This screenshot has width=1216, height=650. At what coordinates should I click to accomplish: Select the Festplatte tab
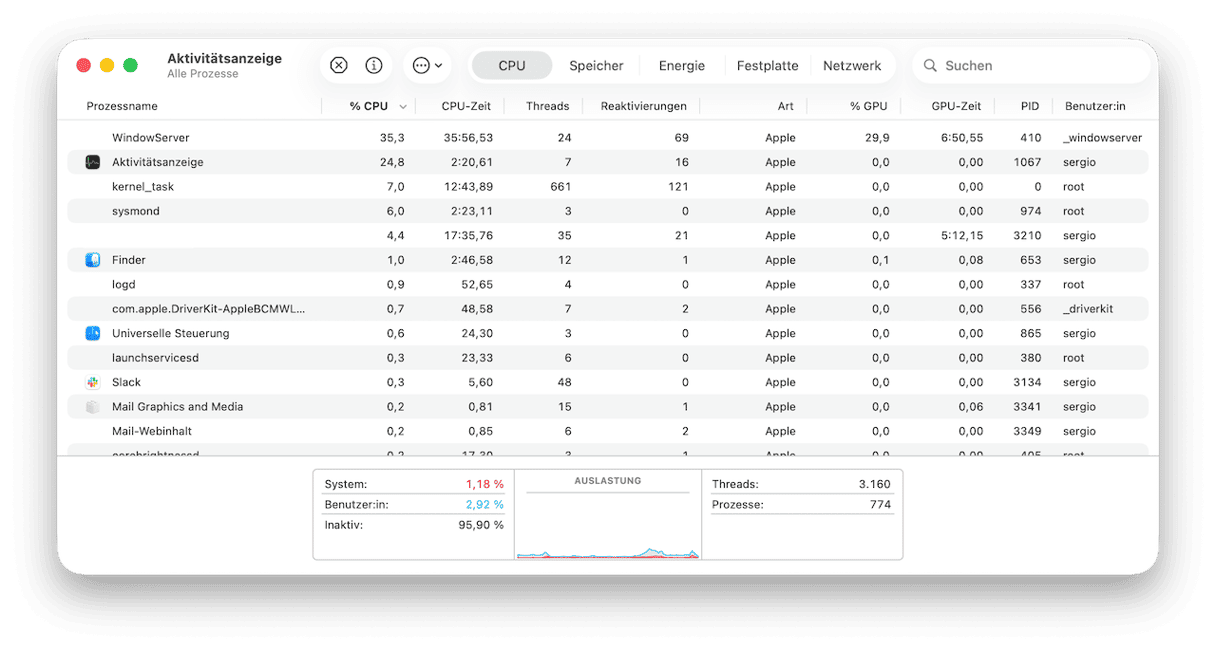pos(767,66)
